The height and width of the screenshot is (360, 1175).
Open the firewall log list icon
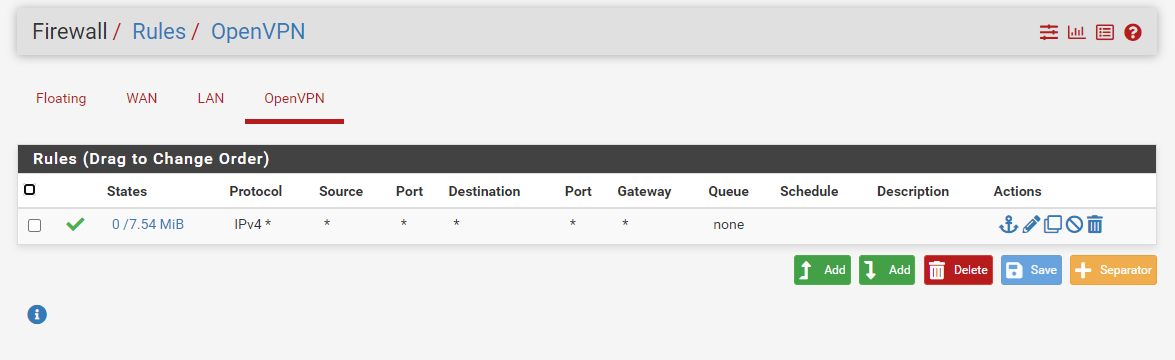1105,32
